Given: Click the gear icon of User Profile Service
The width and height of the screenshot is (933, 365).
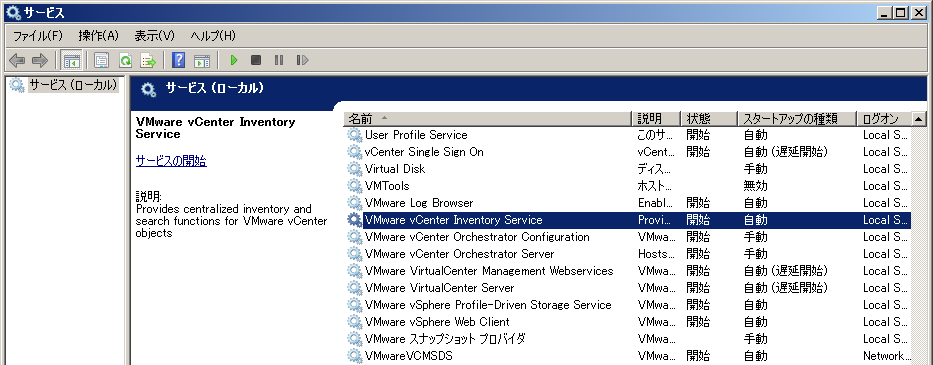Looking at the screenshot, I should pos(355,135).
